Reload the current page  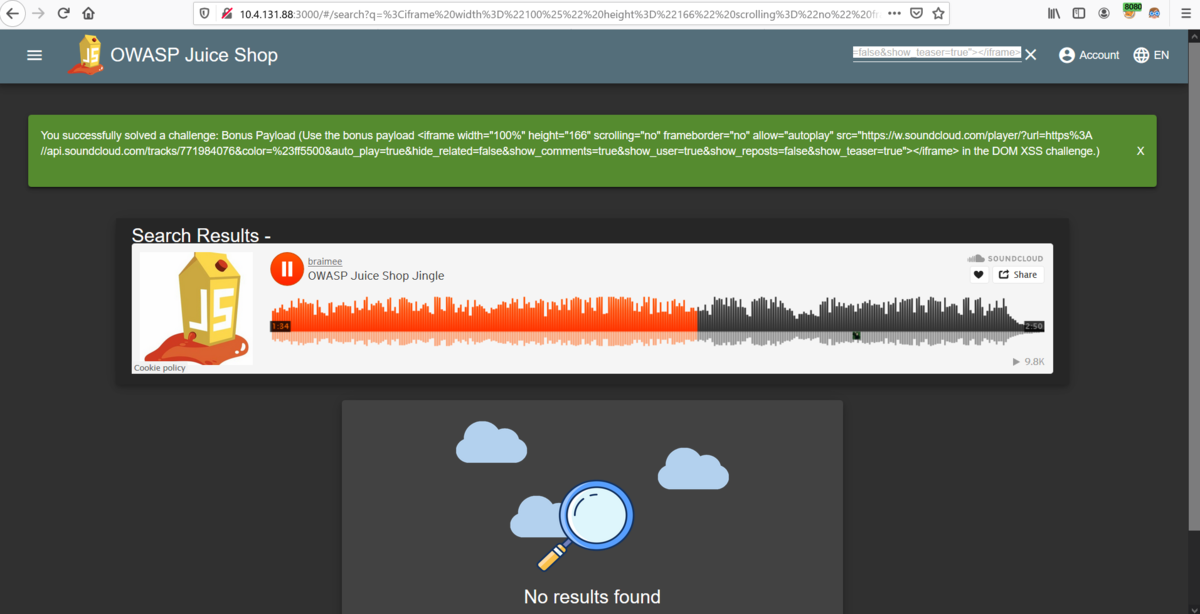tap(64, 14)
